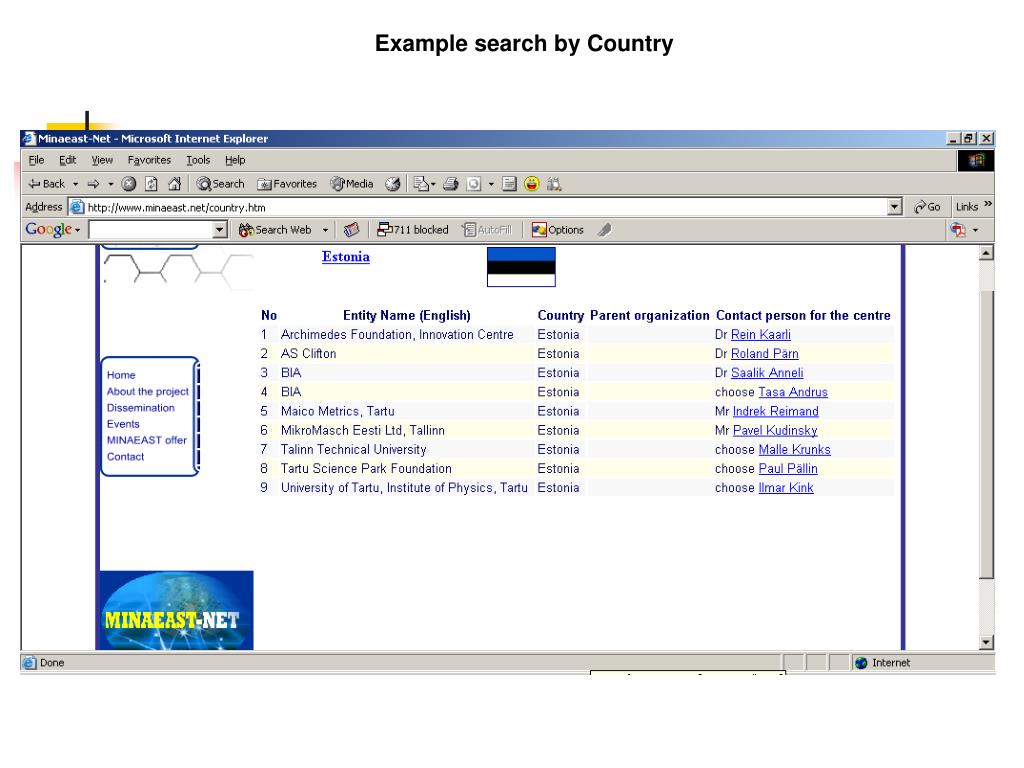This screenshot has width=1024, height=768.
Task: Click the scroll up arrow of the page scrollbar
Action: (987, 253)
